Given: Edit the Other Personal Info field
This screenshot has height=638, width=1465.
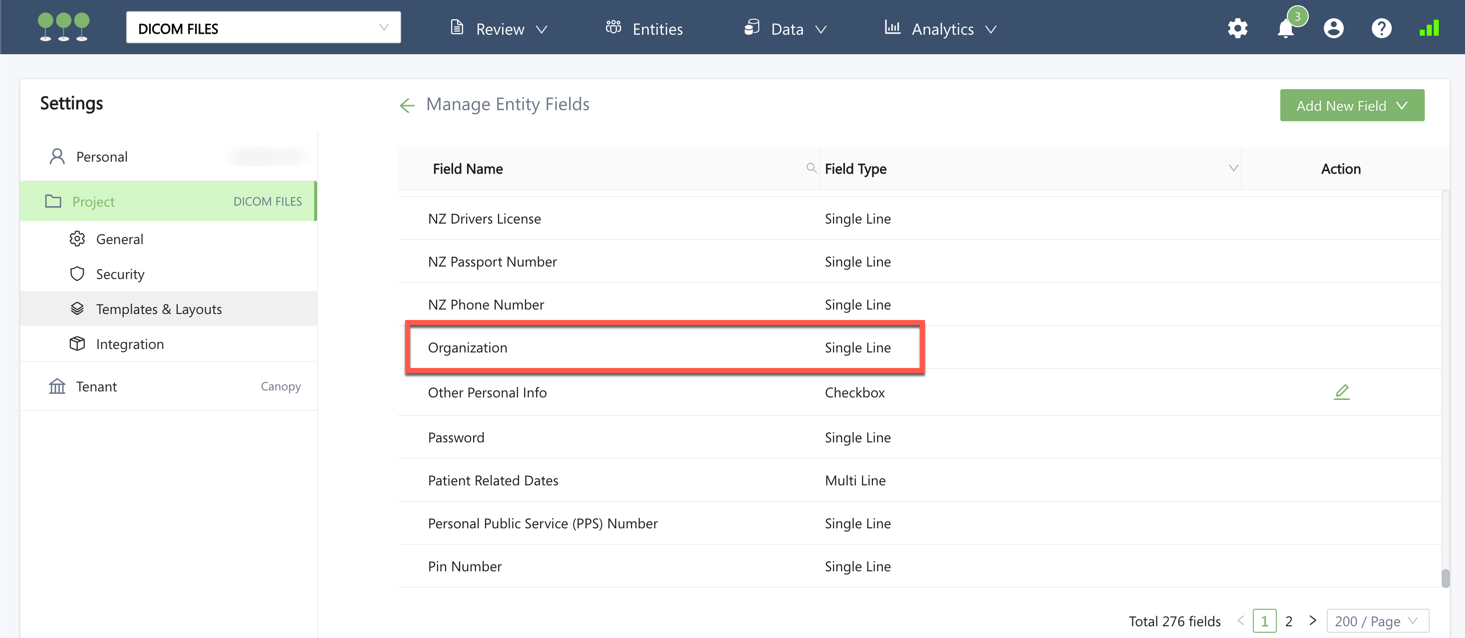Looking at the screenshot, I should point(1341,392).
